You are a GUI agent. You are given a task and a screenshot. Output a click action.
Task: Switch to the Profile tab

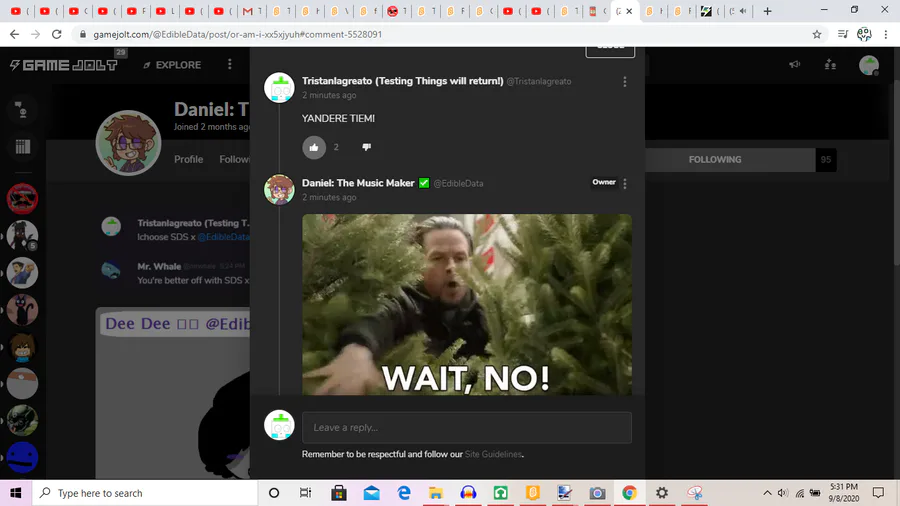coord(188,159)
